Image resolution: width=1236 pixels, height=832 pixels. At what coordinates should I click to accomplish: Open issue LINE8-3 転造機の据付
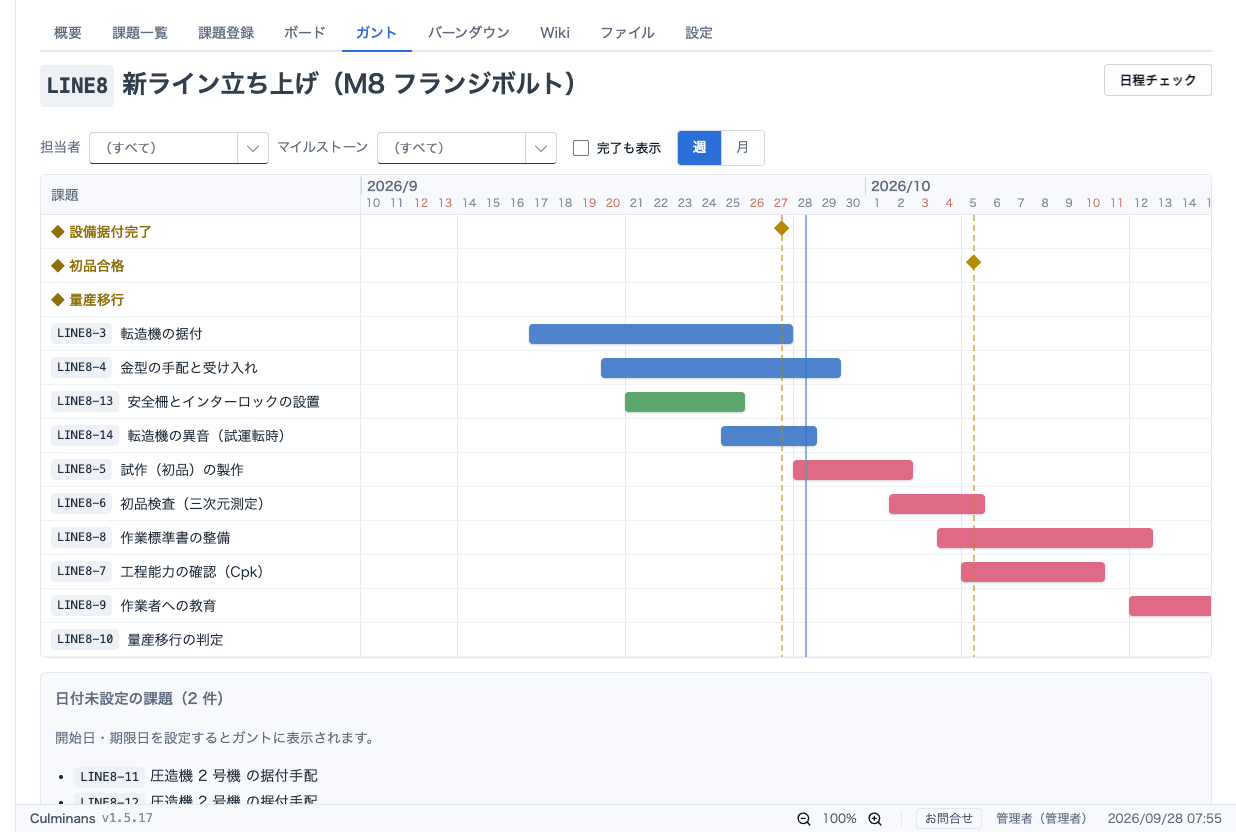tap(127, 333)
